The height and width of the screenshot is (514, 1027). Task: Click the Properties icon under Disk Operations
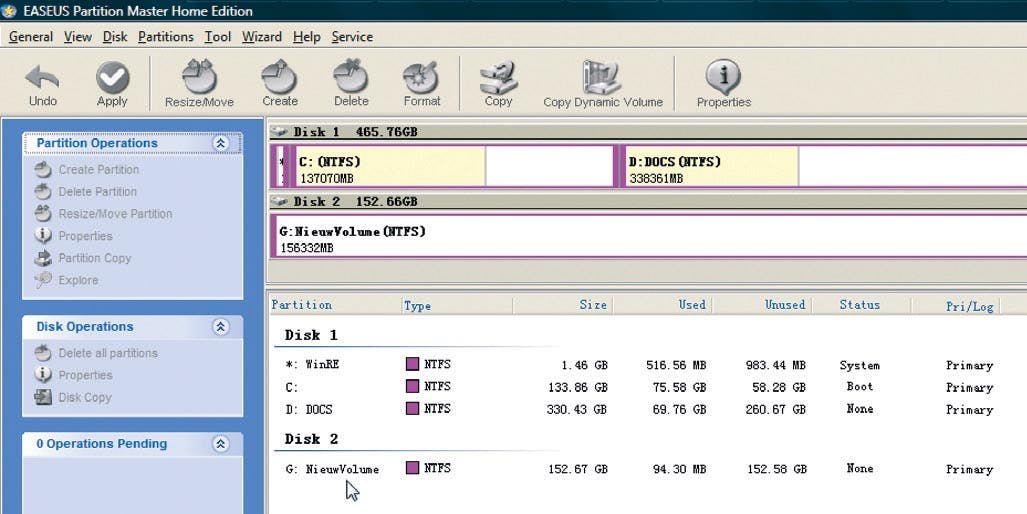(x=43, y=375)
